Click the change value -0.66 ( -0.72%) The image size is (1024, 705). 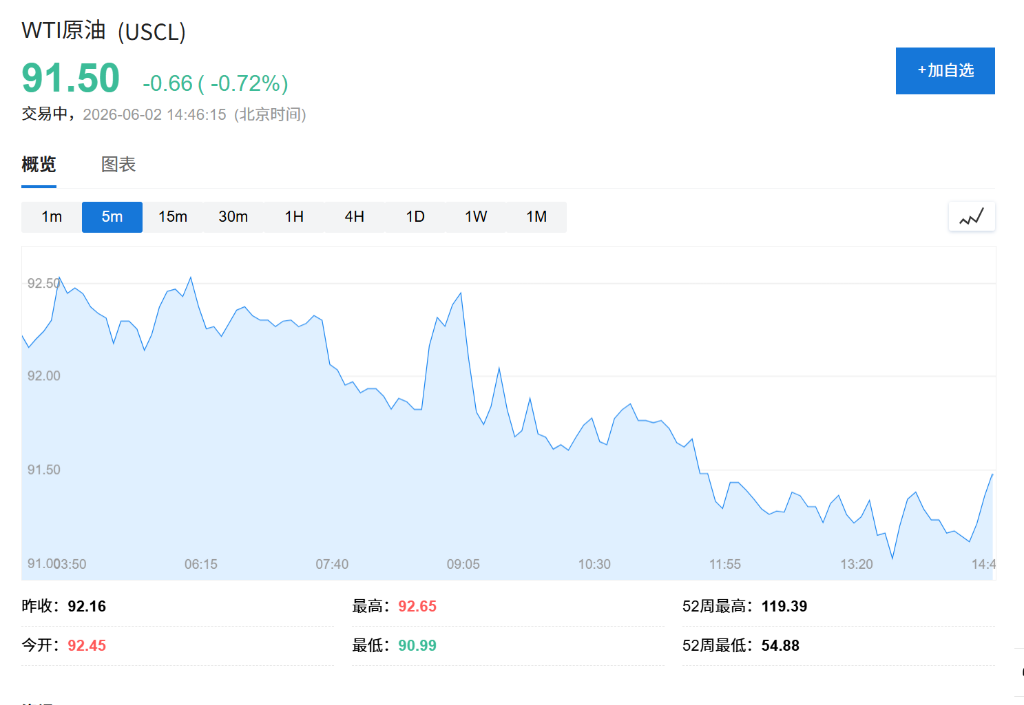[216, 84]
